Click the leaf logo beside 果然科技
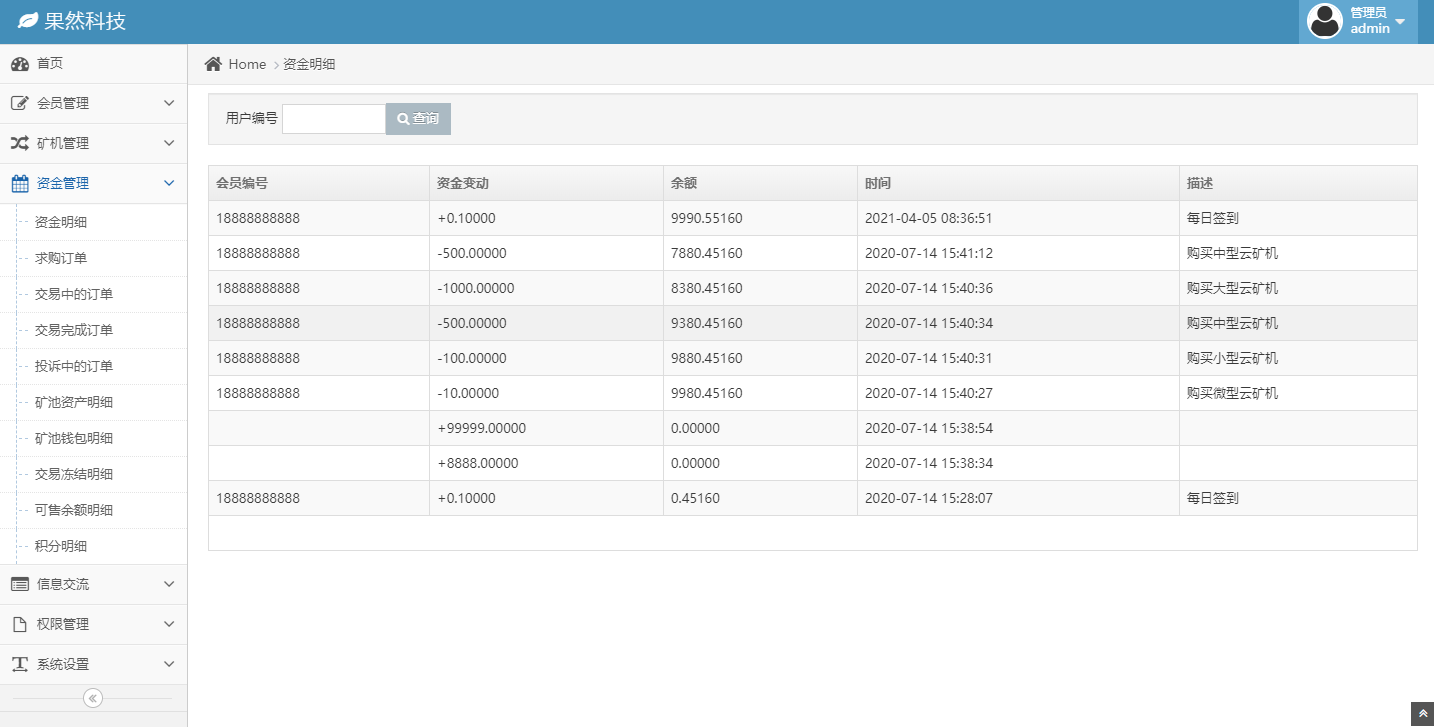The width and height of the screenshot is (1434, 727). (x=28, y=21)
